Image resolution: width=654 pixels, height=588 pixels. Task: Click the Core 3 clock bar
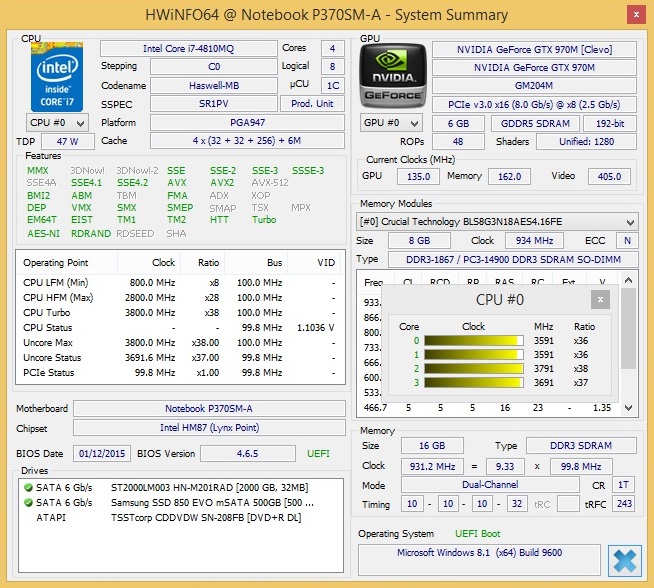click(x=474, y=382)
